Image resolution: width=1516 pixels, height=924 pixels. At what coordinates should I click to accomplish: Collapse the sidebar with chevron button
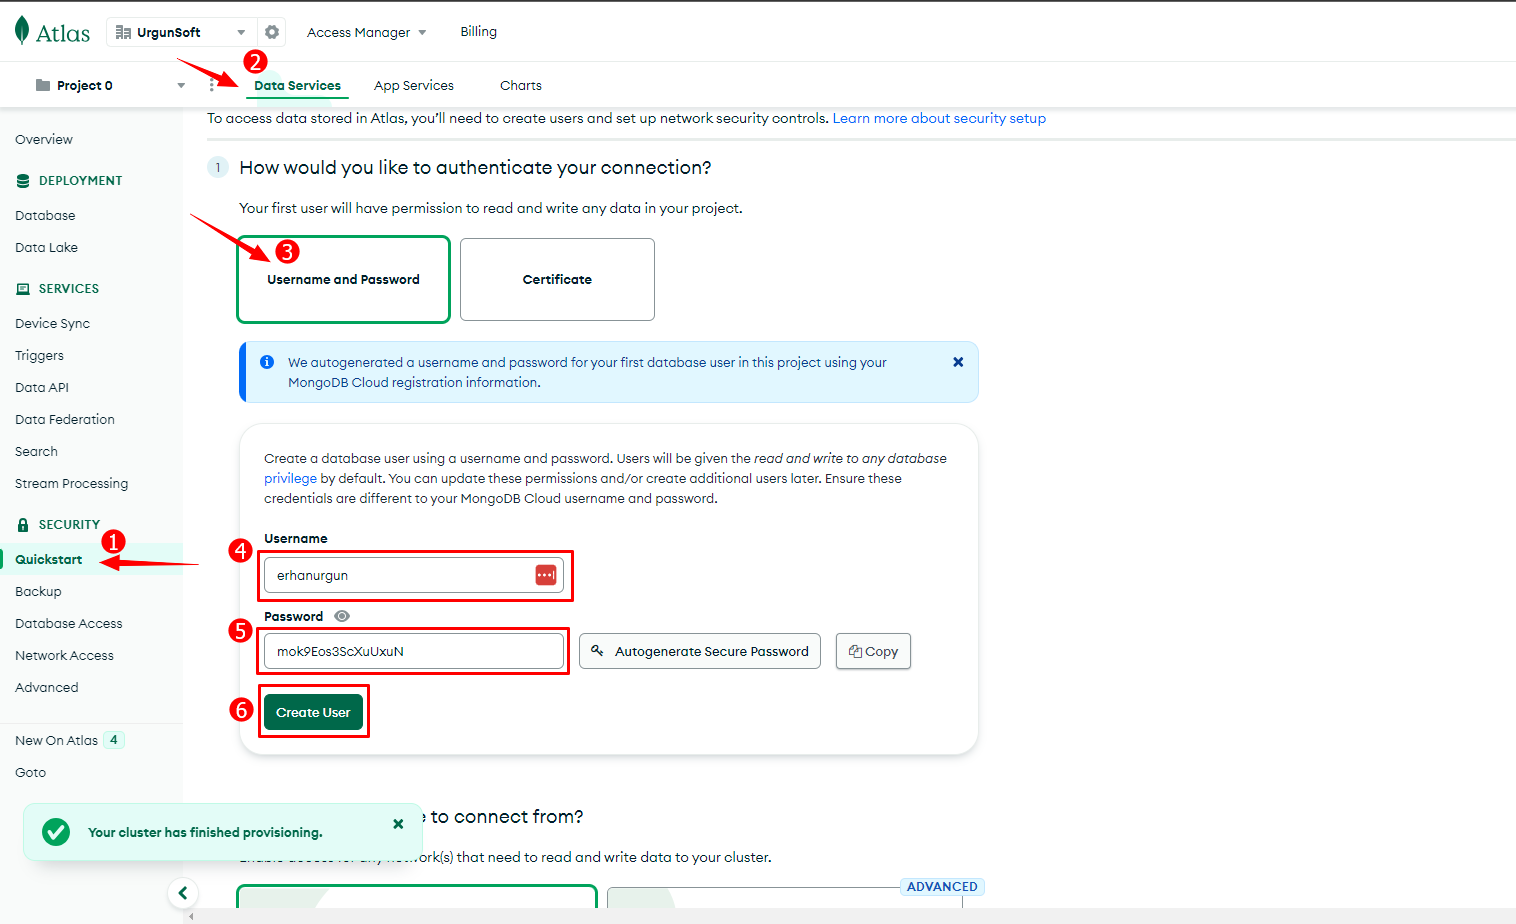183,893
